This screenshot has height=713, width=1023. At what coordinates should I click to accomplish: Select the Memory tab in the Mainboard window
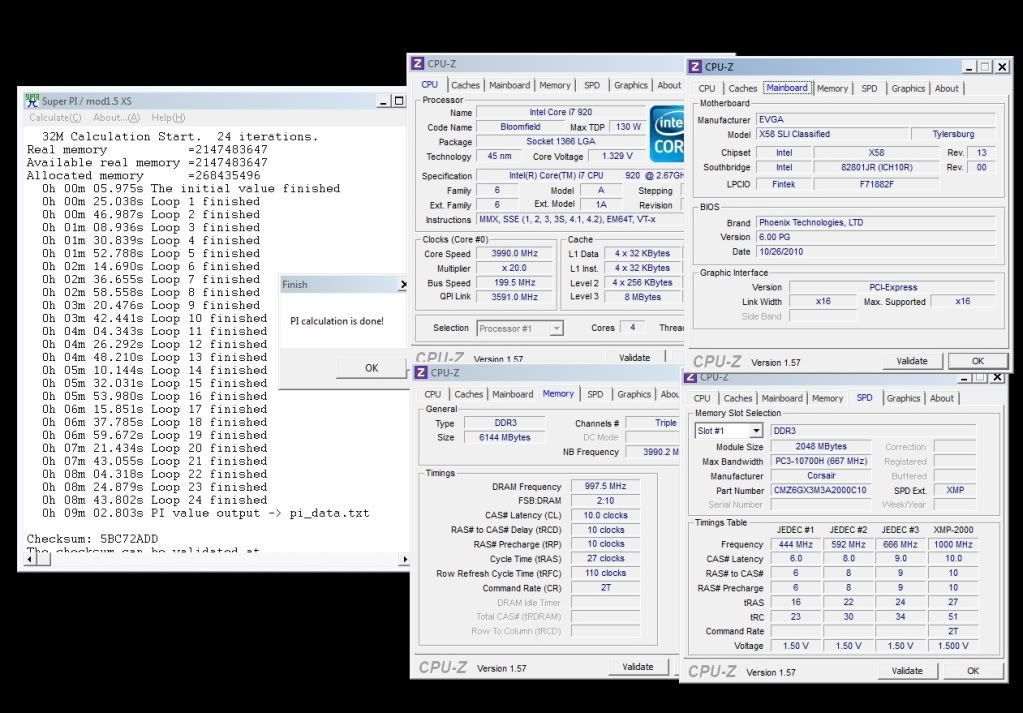[832, 88]
